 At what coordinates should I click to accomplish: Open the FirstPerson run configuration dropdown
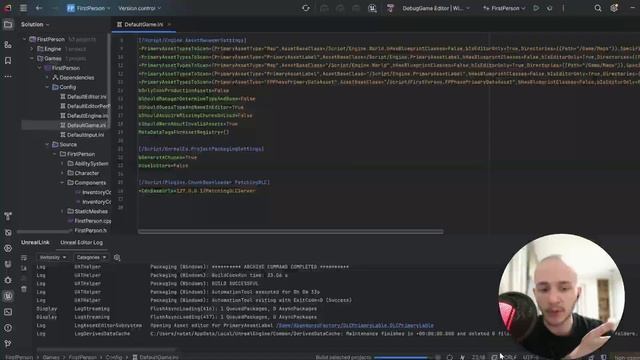coord(504,8)
